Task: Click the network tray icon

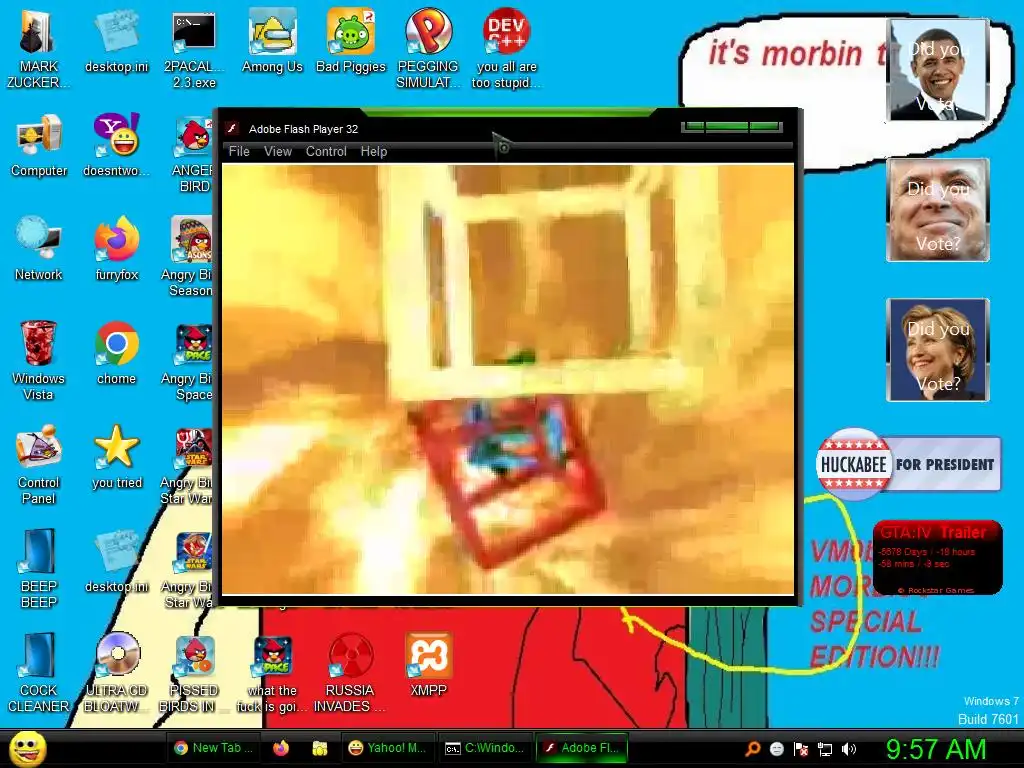Action: click(825, 748)
